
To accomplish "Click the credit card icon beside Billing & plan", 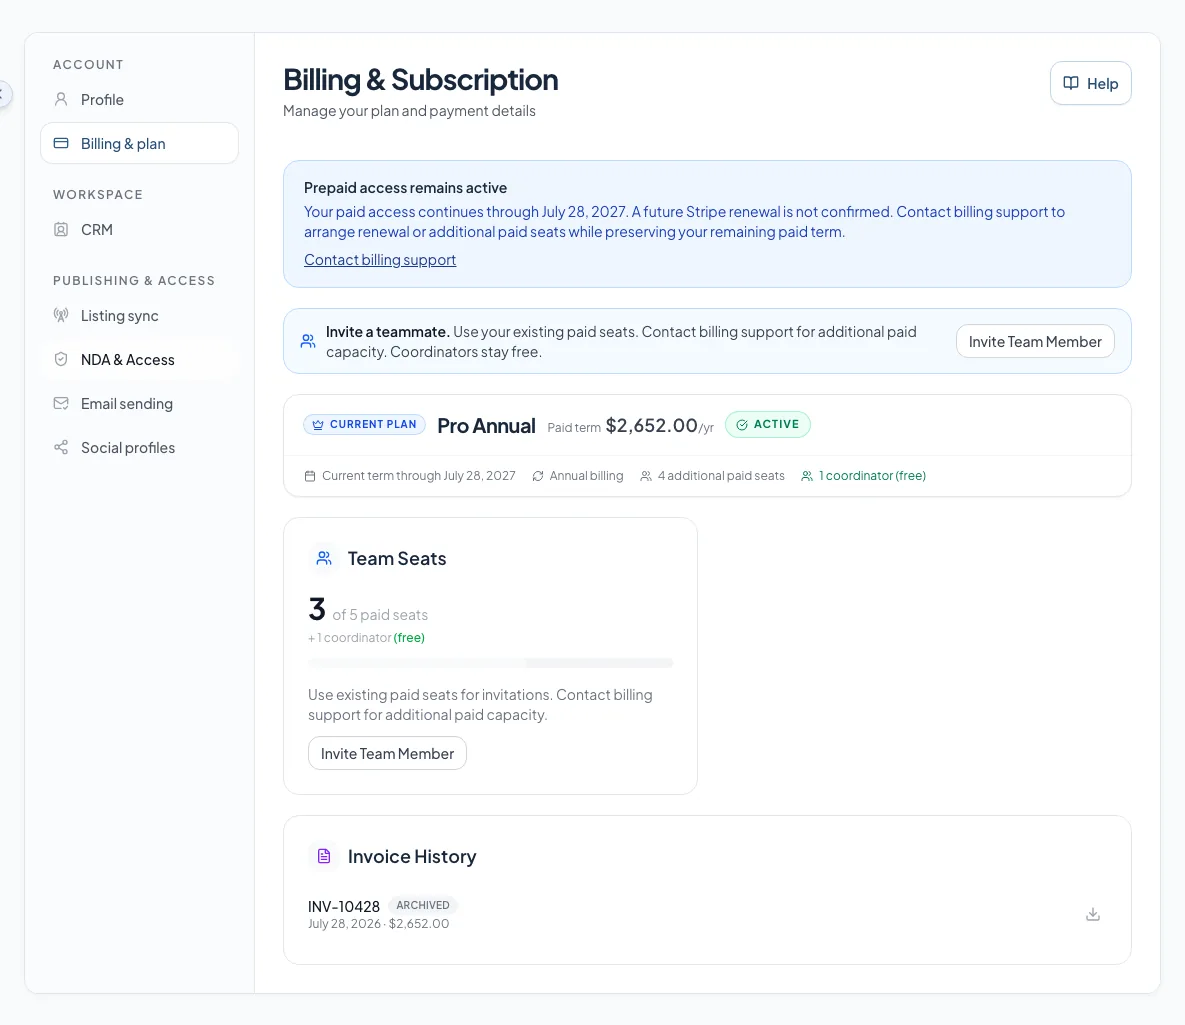I will point(61,144).
